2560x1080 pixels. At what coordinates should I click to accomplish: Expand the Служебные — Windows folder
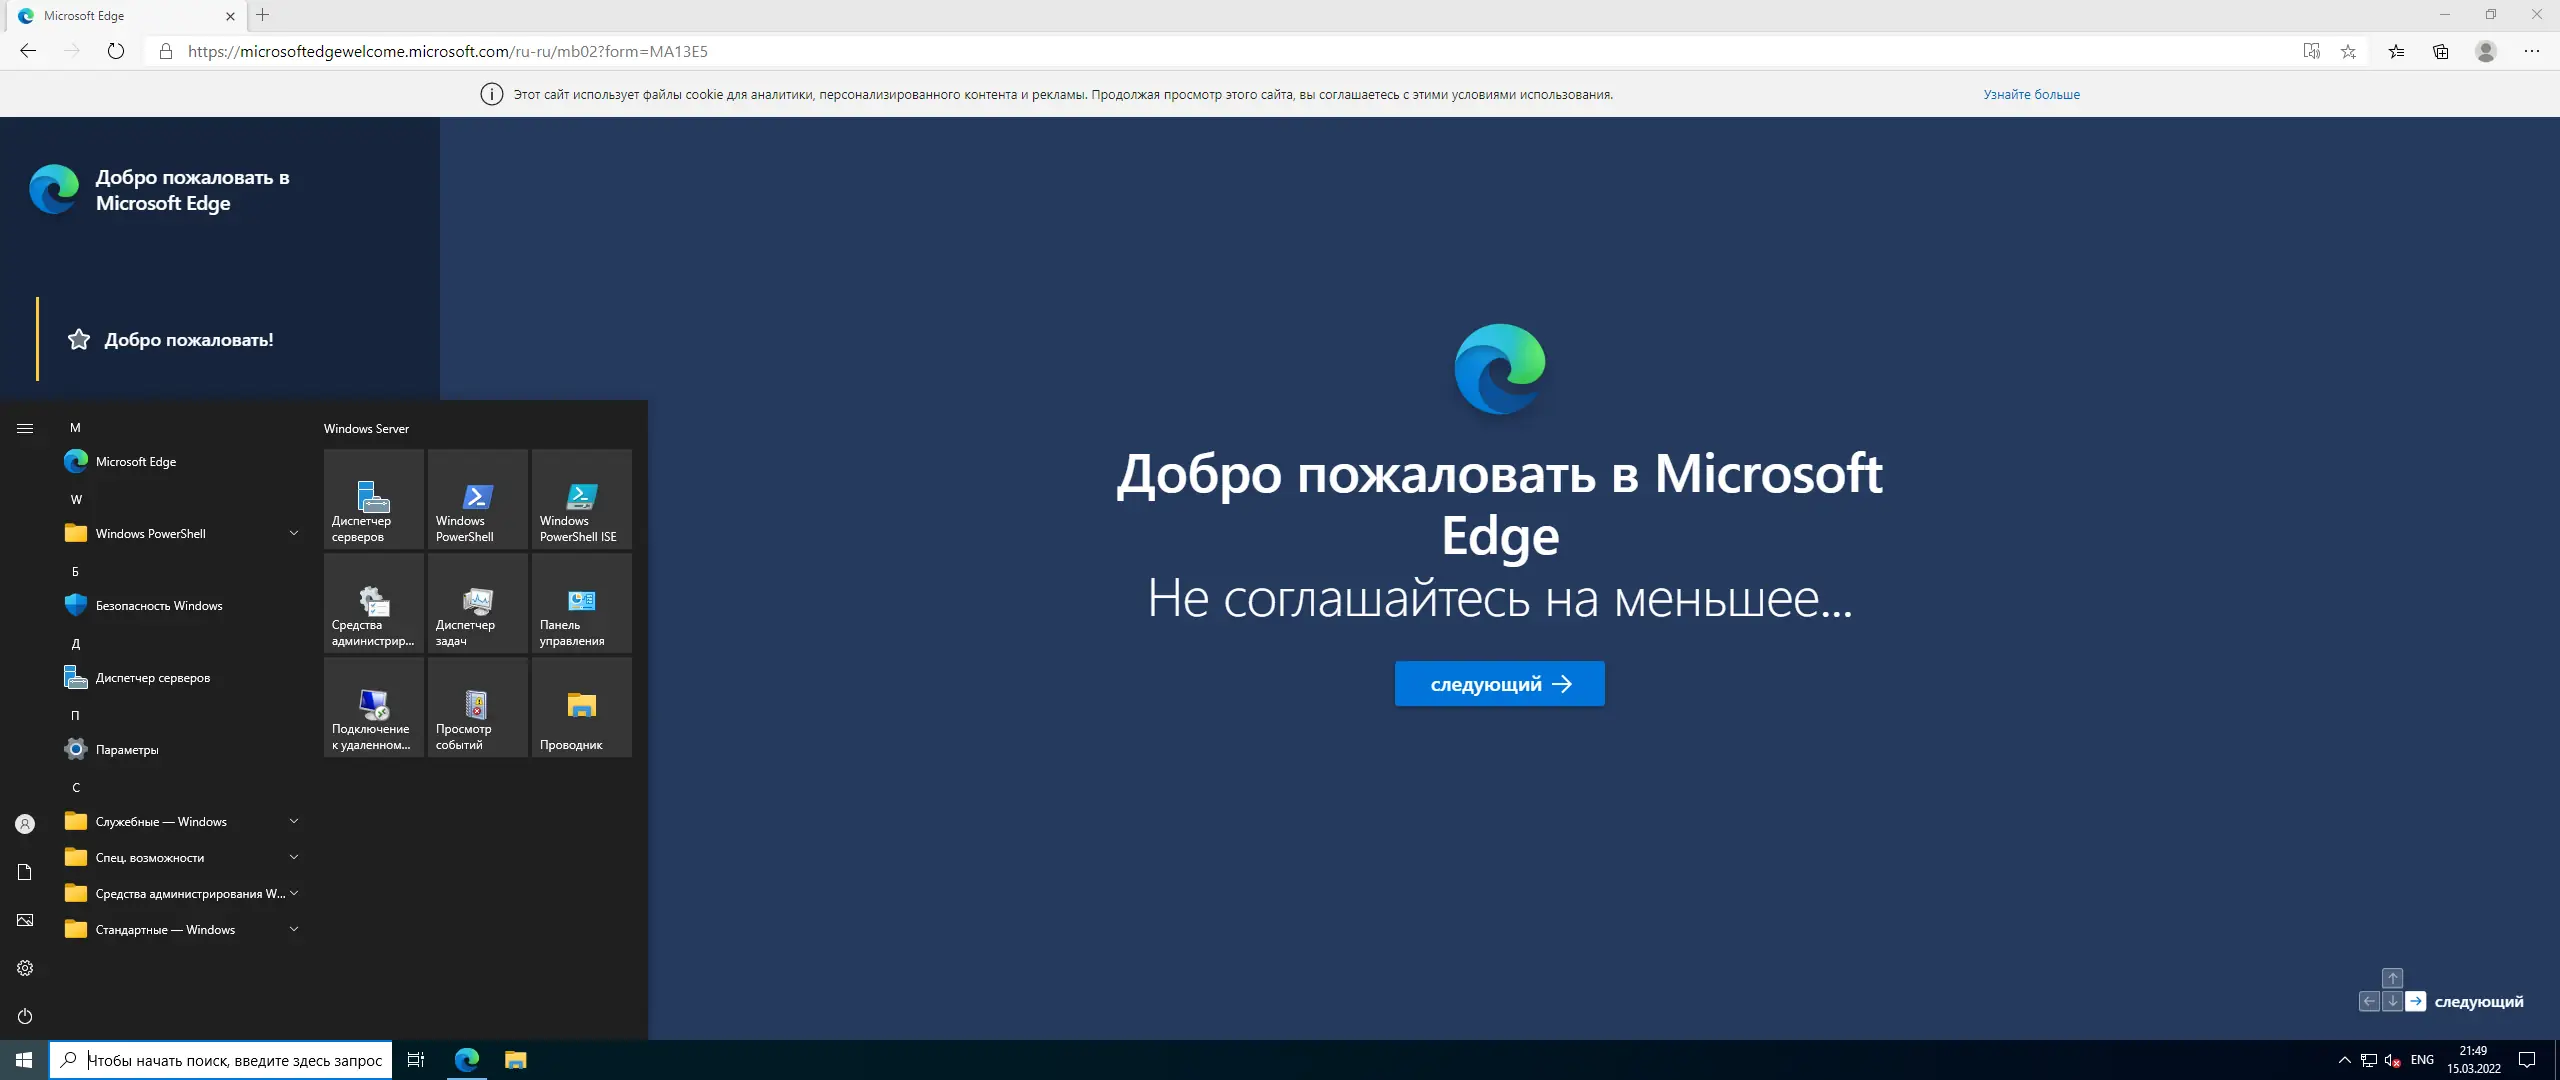(294, 821)
